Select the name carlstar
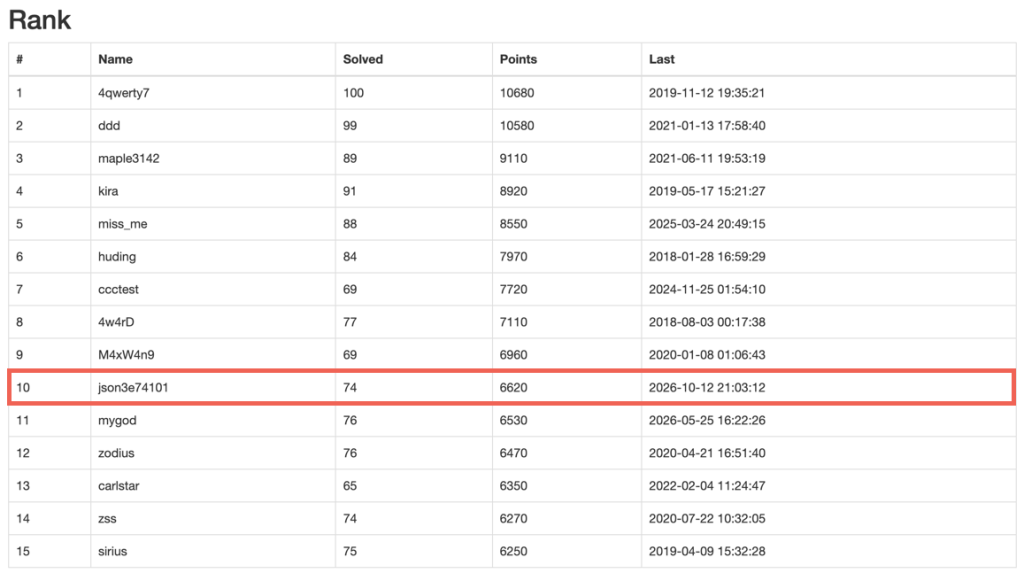The image size is (1024, 573). pos(118,485)
